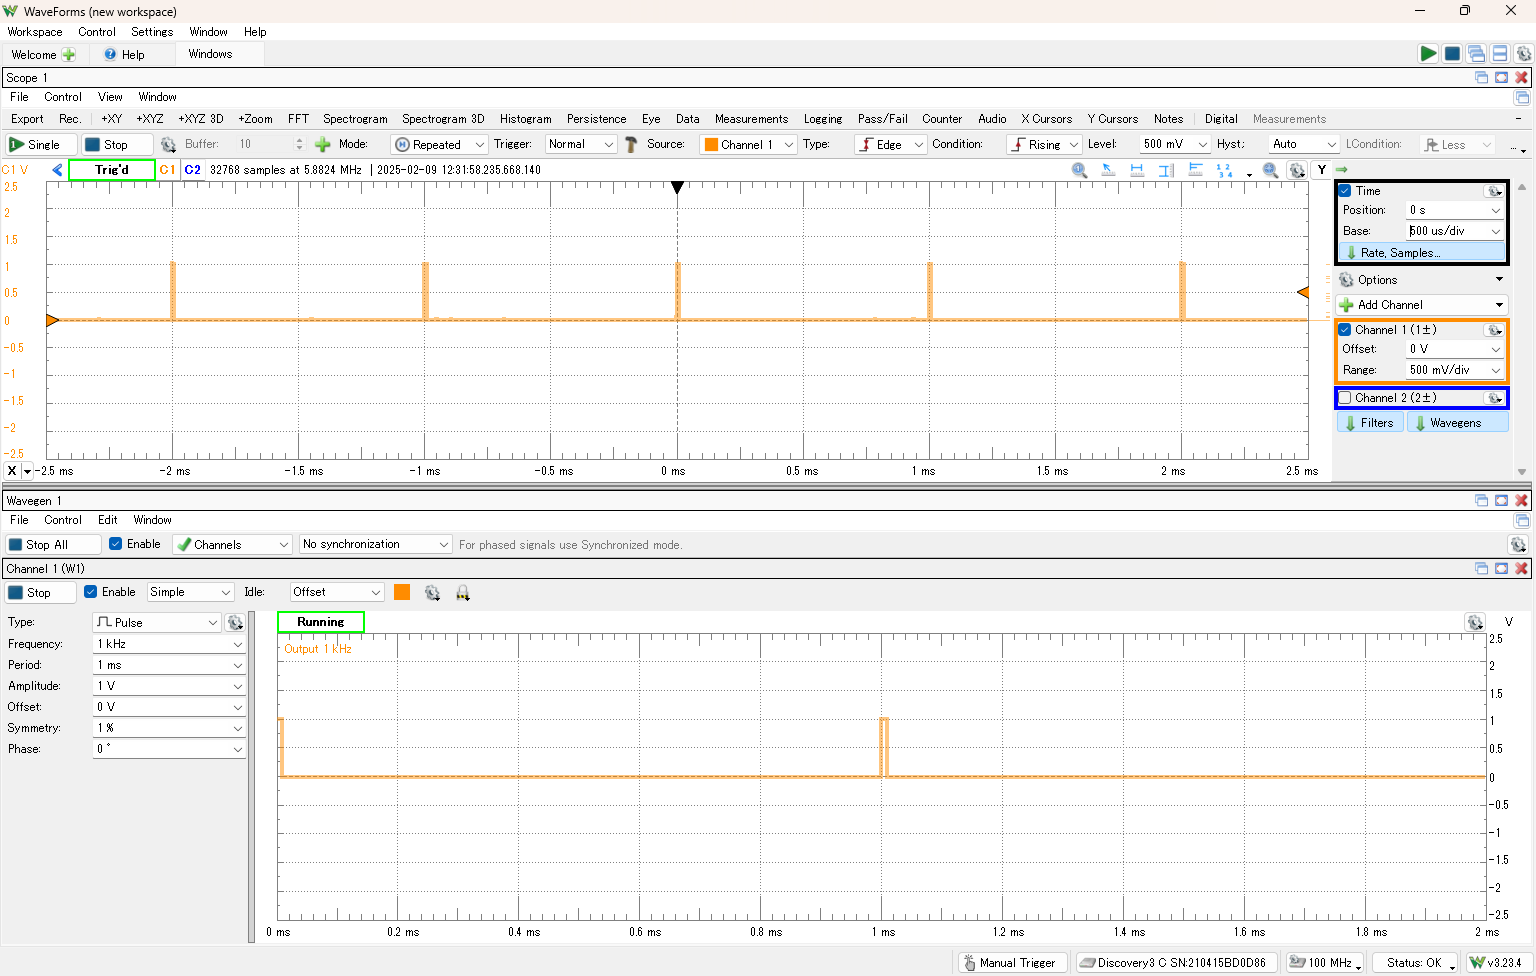This screenshot has height=976, width=1536.
Task: Click the green Run all instruments icon
Action: click(x=1428, y=54)
